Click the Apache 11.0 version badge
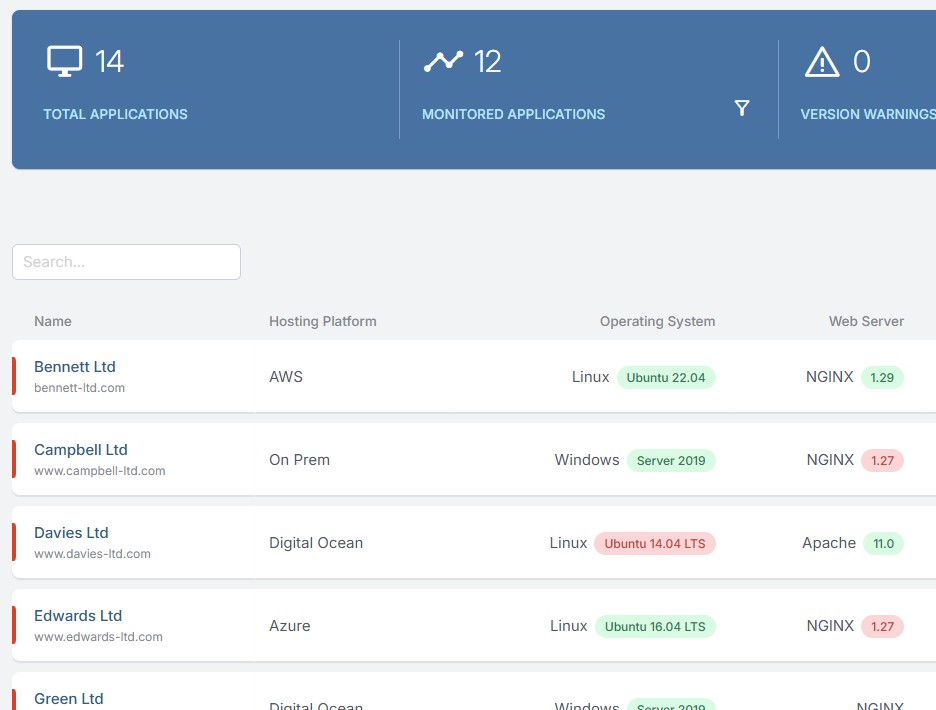The width and height of the screenshot is (936, 710). (x=882, y=543)
